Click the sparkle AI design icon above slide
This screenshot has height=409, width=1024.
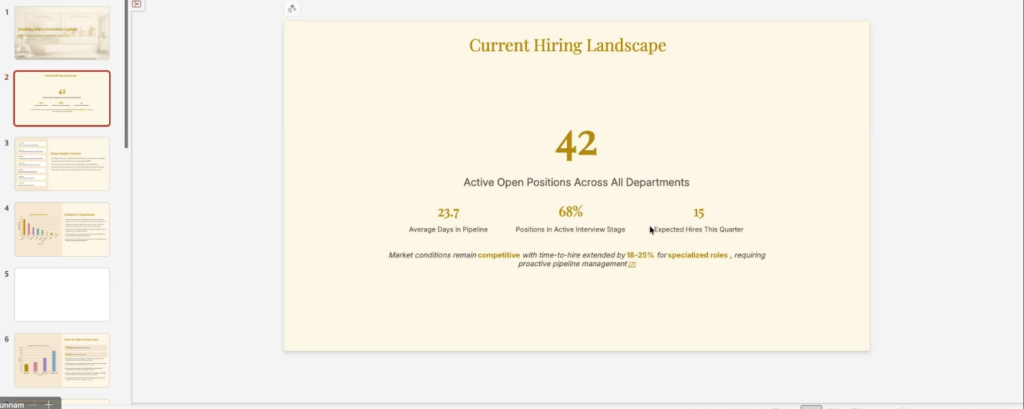291,9
